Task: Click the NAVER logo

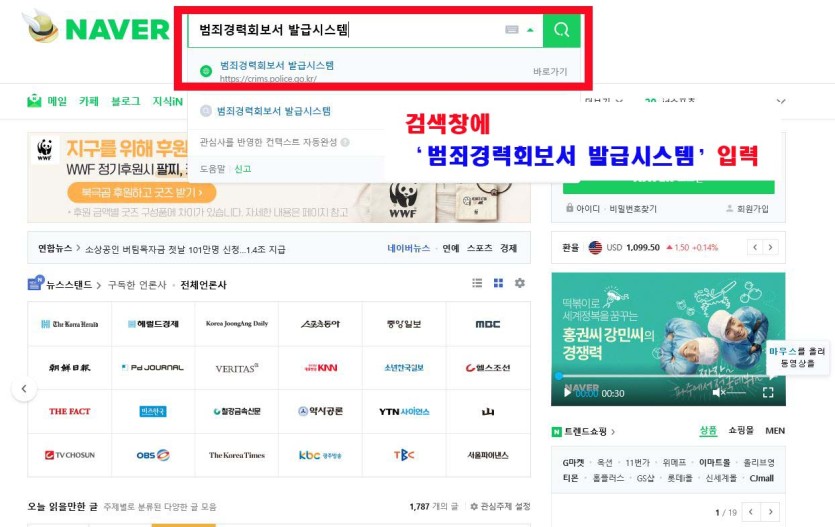Action: point(97,29)
